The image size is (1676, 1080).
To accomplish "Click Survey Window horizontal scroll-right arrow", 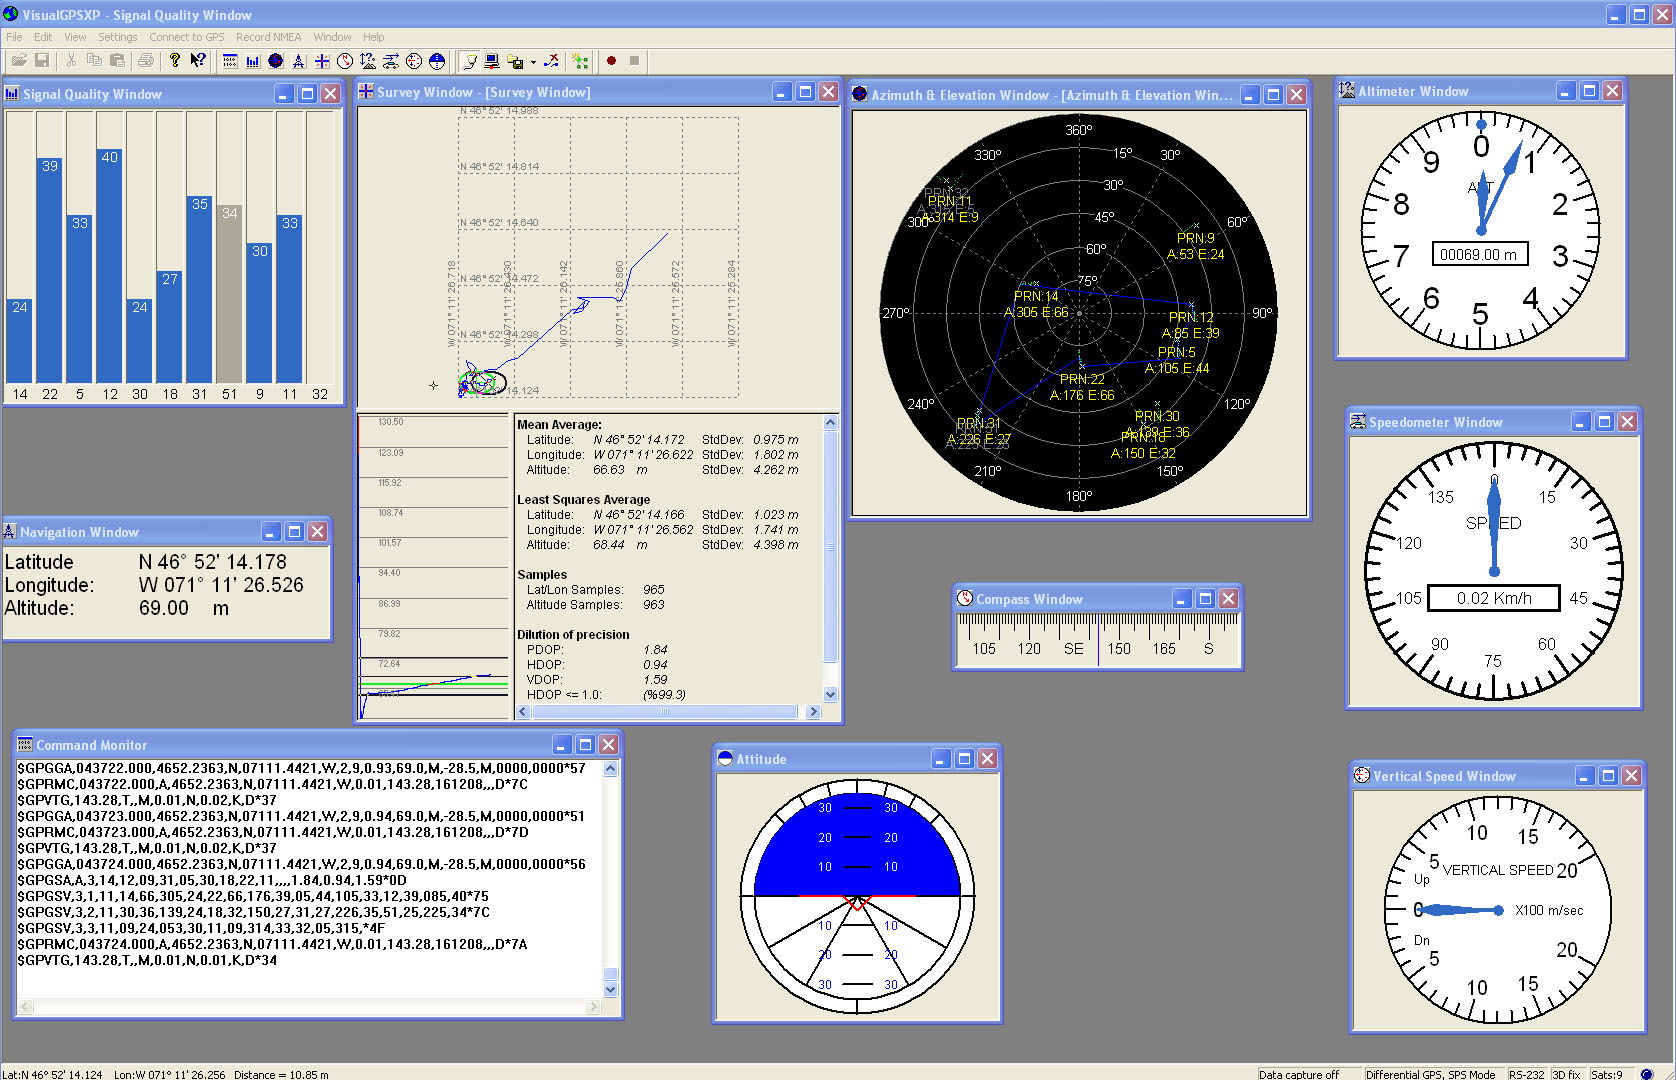I will (812, 712).
